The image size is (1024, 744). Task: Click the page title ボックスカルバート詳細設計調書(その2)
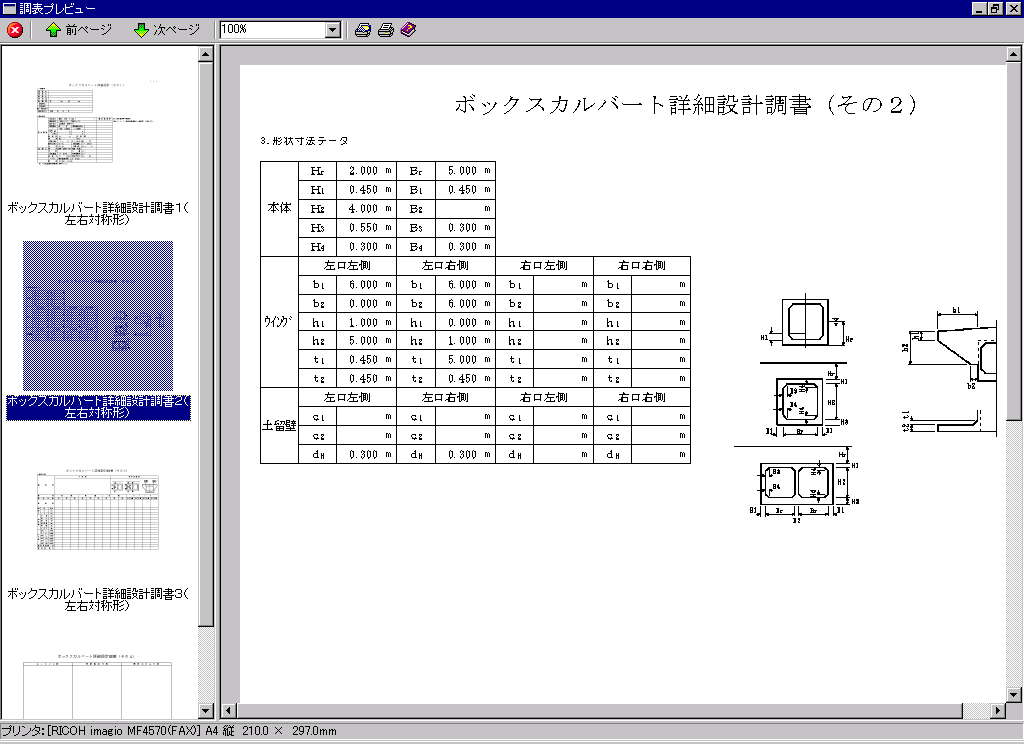pyautogui.click(x=686, y=105)
